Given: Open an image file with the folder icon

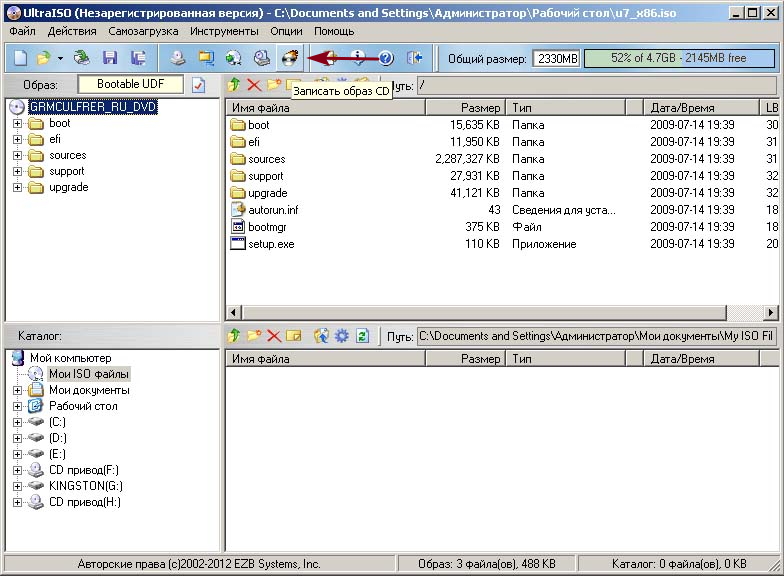Looking at the screenshot, I should [44, 58].
